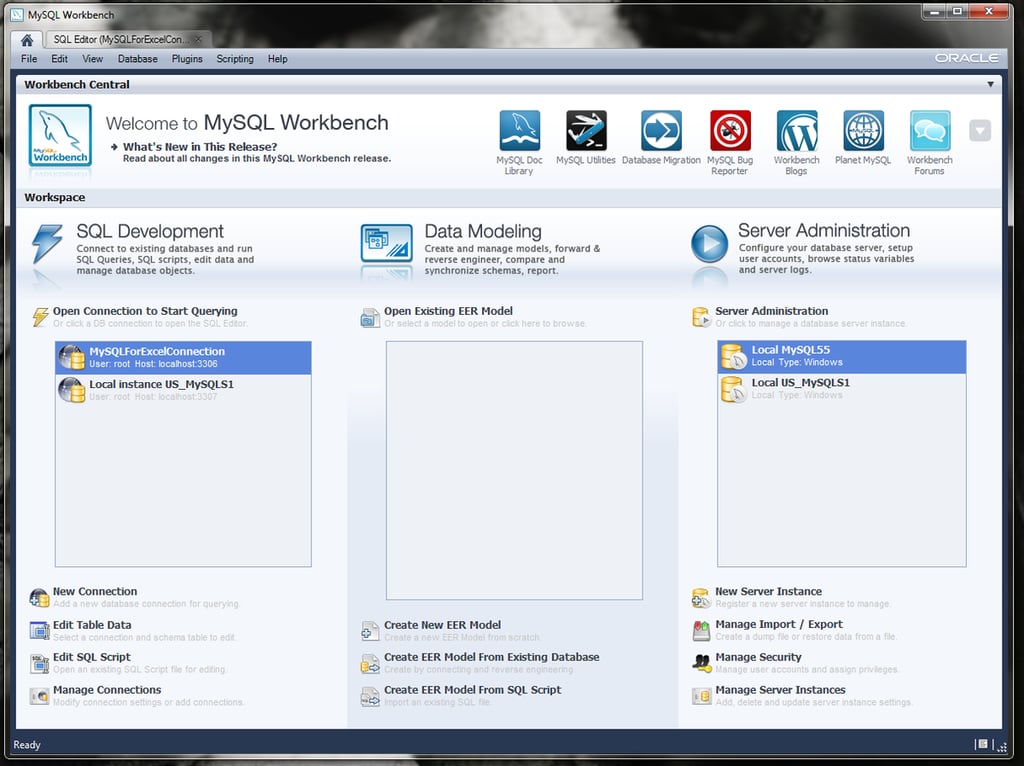Open the Planet MySQL icon
1024x766 pixels.
point(863,131)
